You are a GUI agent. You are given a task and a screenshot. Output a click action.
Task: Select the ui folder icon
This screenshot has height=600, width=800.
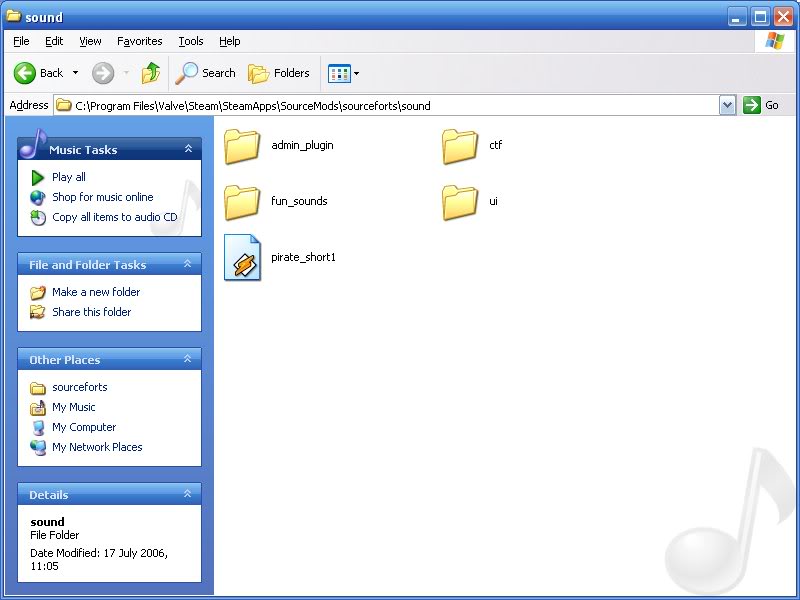[x=460, y=202]
